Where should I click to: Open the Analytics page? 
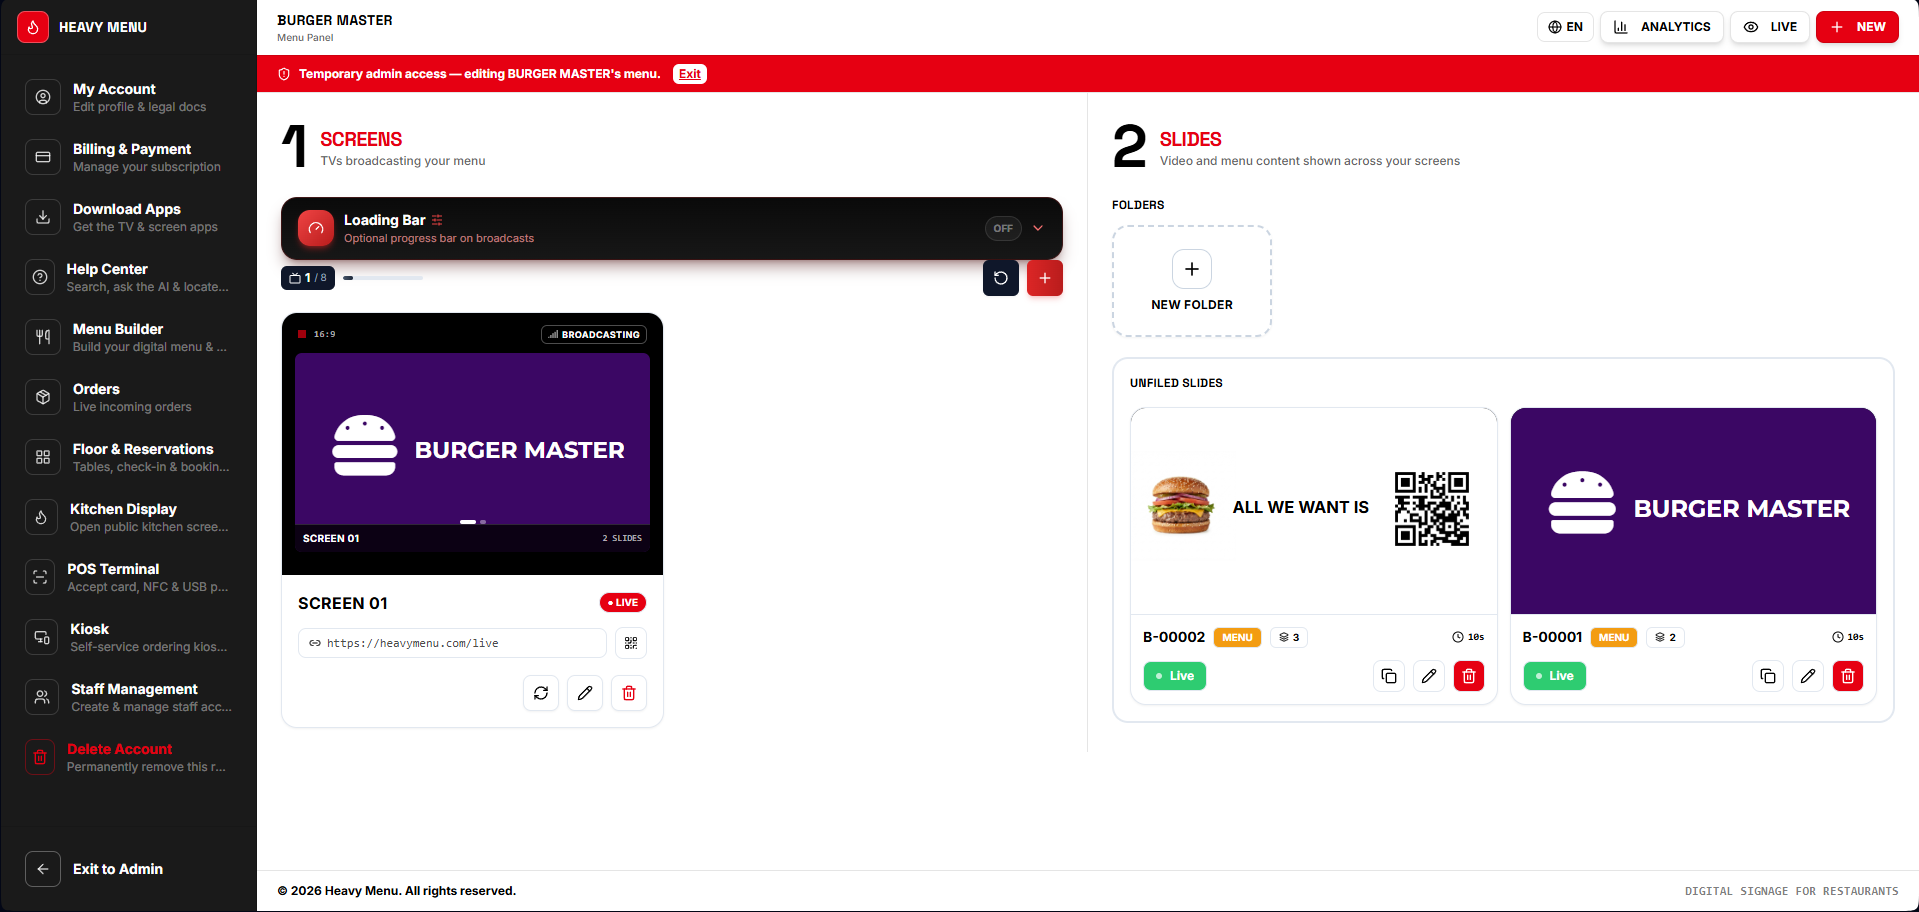coord(1662,27)
